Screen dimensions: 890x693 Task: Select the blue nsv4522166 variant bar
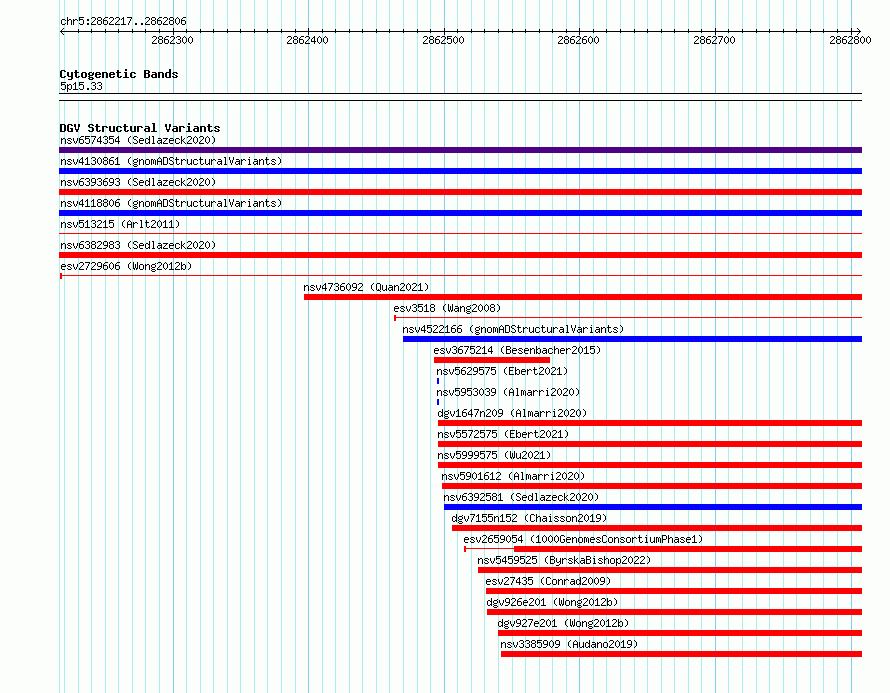632,339
